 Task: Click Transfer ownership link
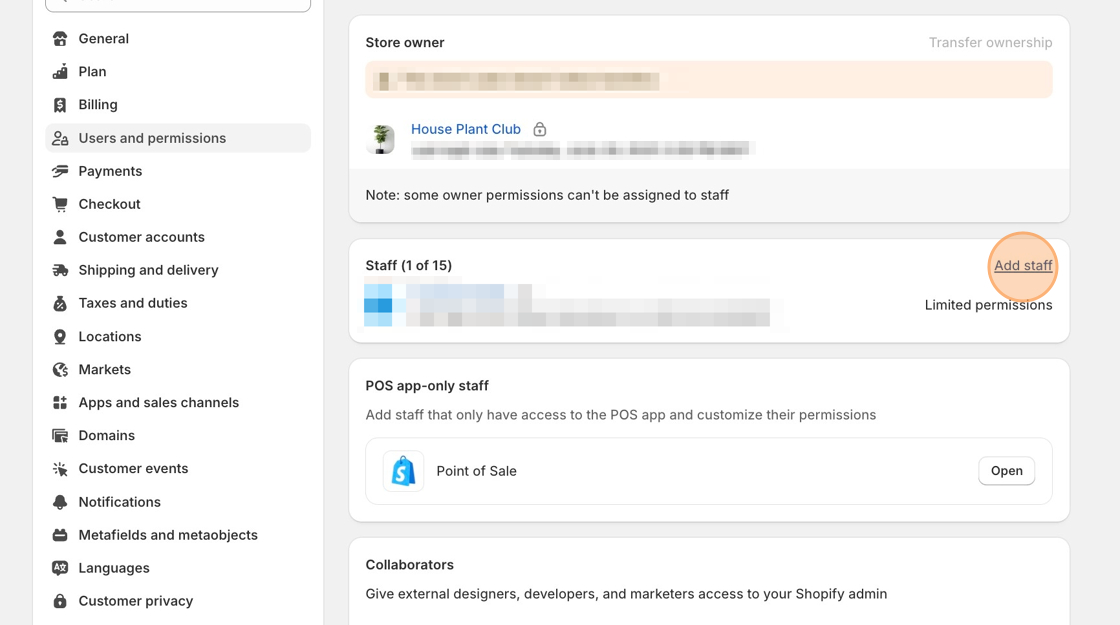990,42
